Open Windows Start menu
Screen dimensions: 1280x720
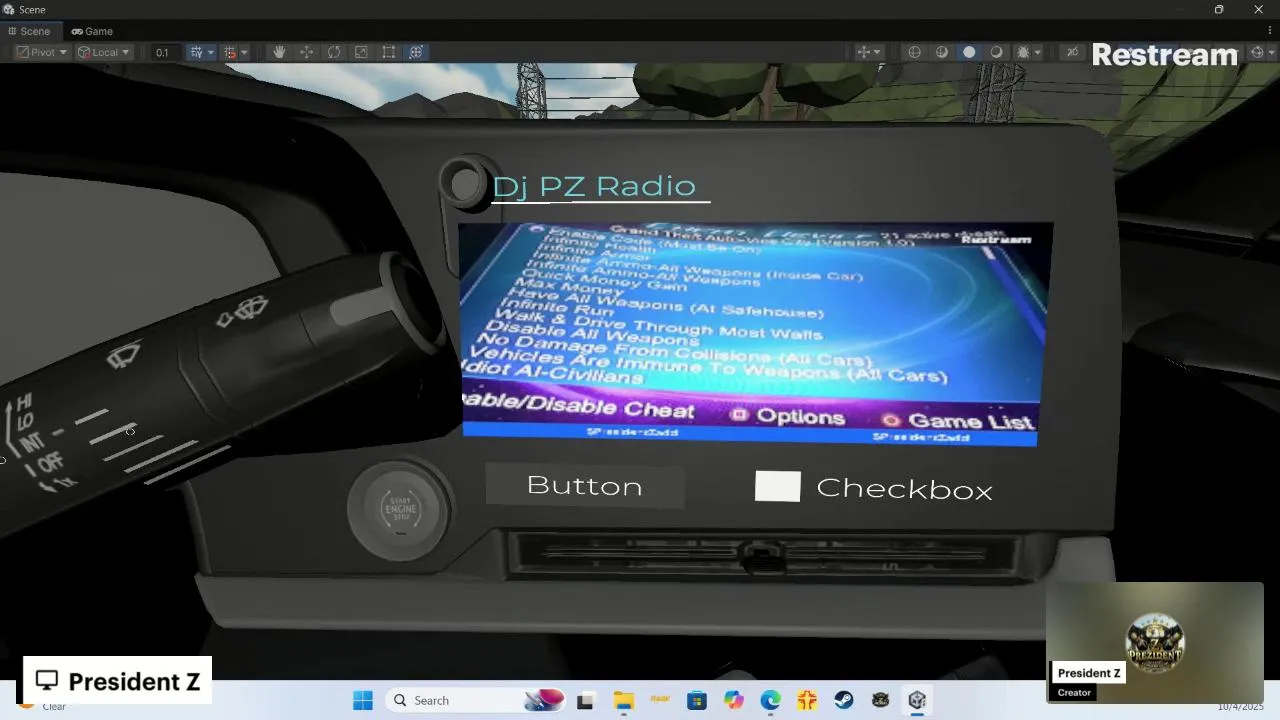[363, 700]
